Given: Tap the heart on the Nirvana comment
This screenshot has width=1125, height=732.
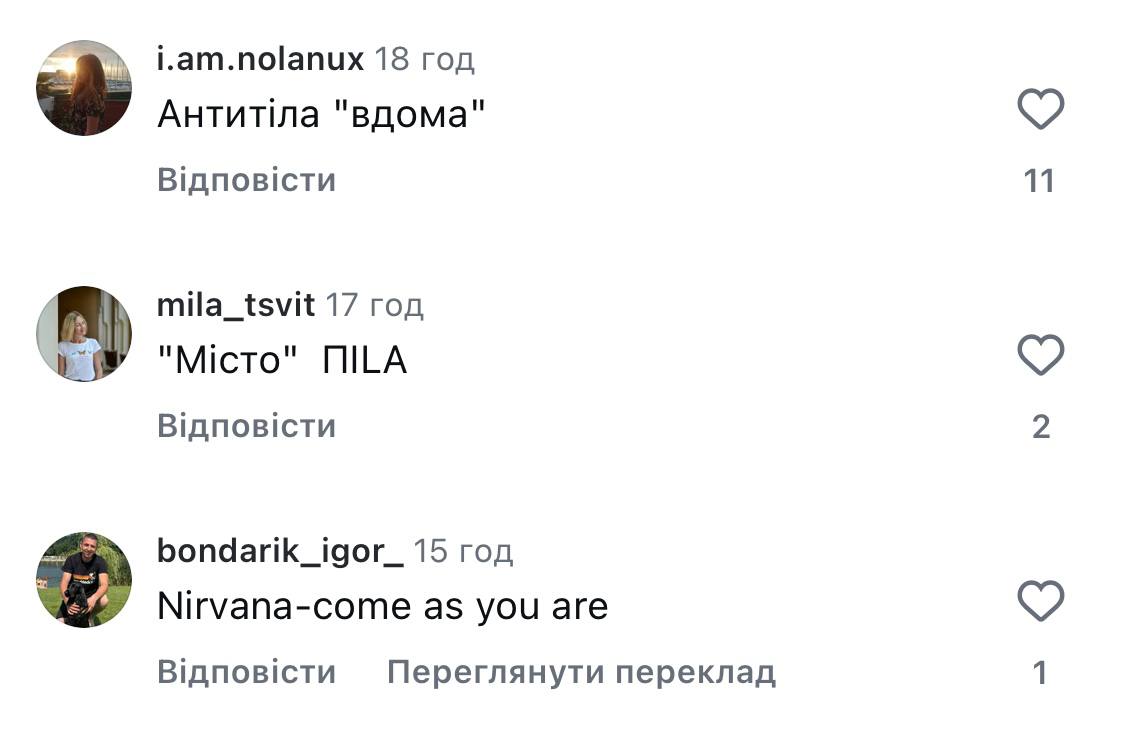Looking at the screenshot, I should [1040, 602].
